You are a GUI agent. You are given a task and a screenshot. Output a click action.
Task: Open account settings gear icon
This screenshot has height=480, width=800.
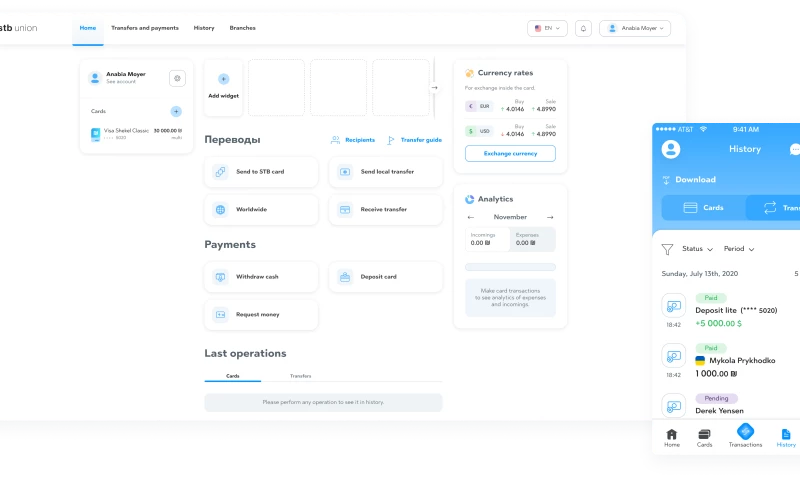point(177,79)
